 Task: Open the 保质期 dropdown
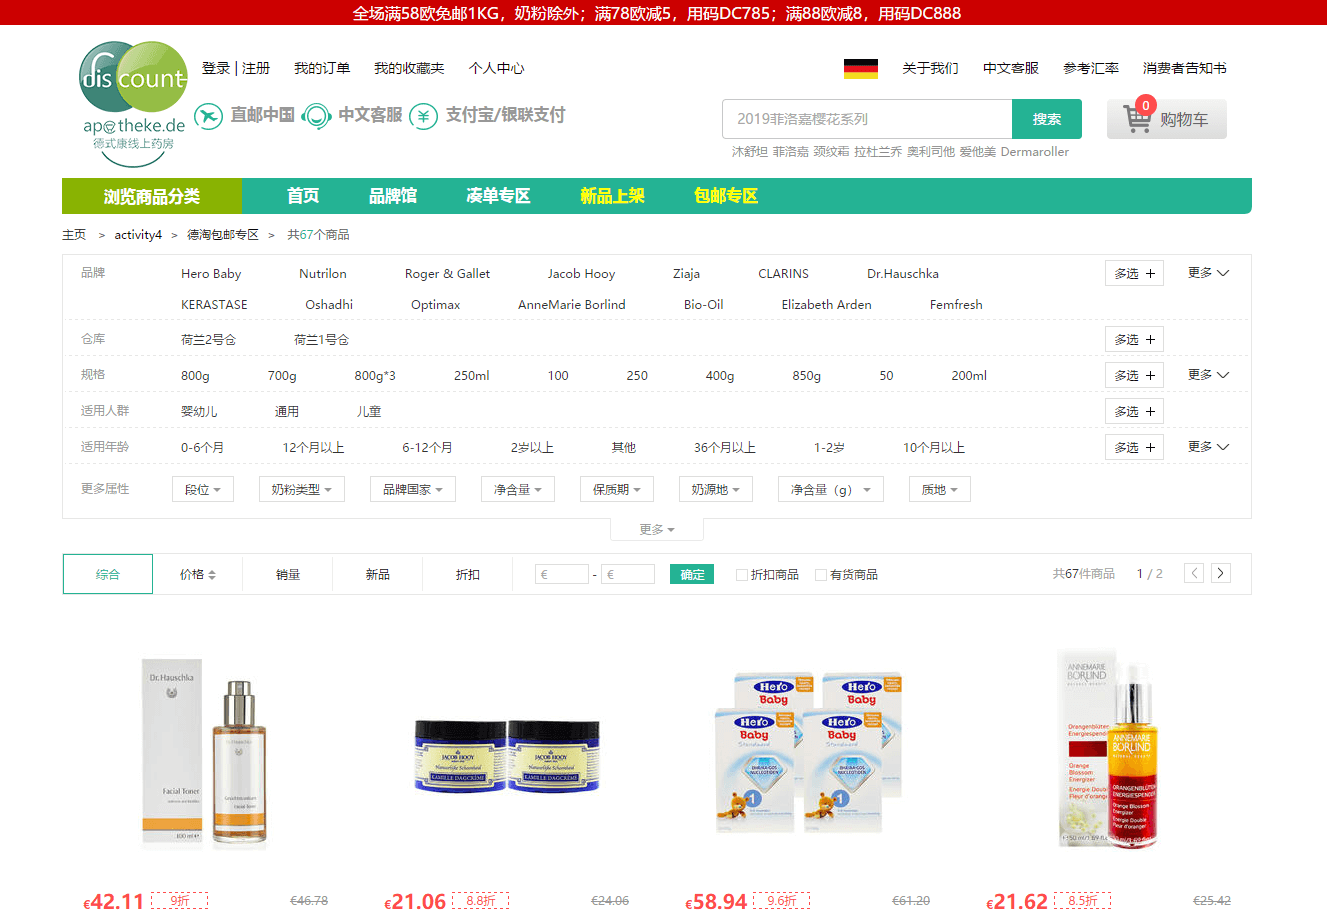(x=616, y=489)
